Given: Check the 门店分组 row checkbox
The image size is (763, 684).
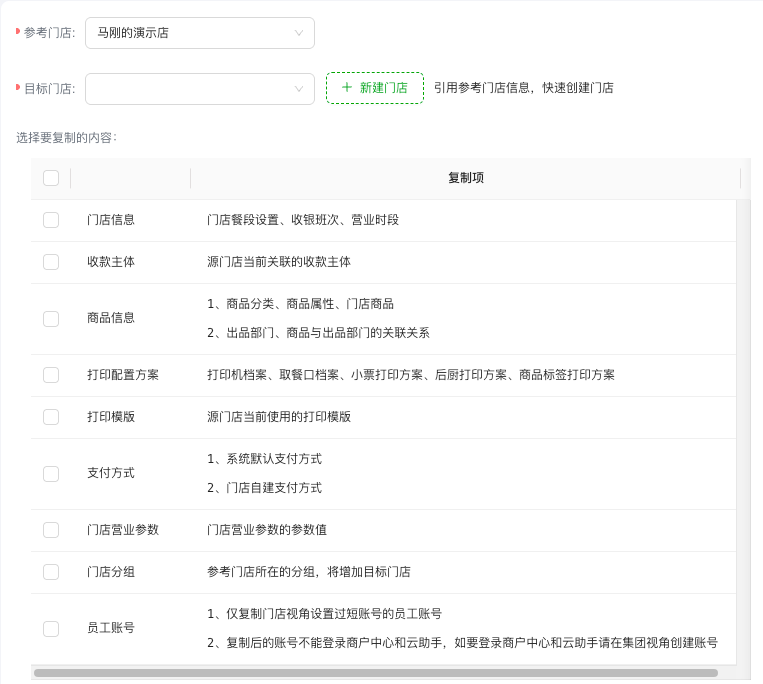Looking at the screenshot, I should click(51, 572).
